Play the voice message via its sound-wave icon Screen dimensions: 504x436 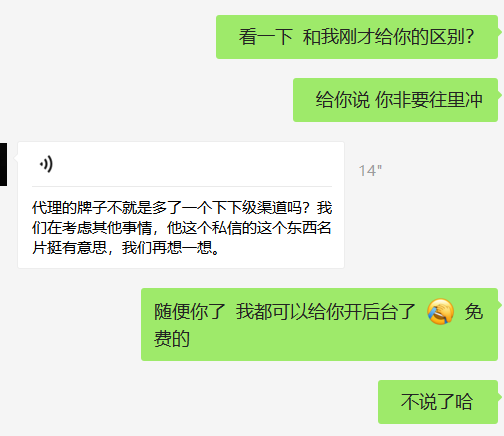pos(46,164)
